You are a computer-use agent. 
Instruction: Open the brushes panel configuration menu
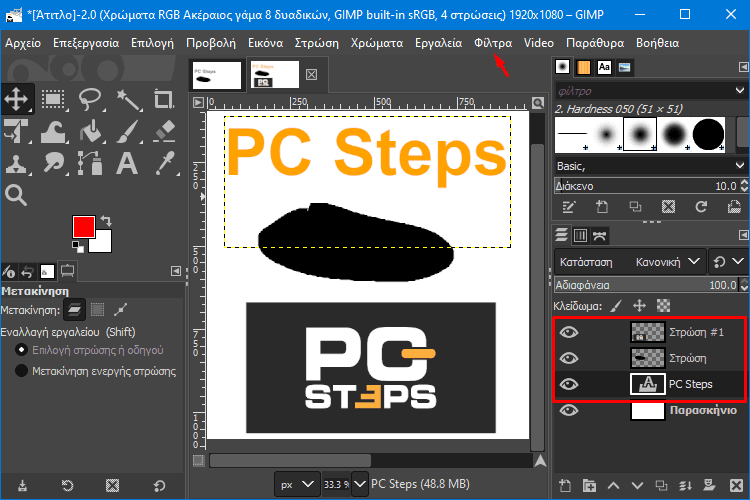coord(743,67)
